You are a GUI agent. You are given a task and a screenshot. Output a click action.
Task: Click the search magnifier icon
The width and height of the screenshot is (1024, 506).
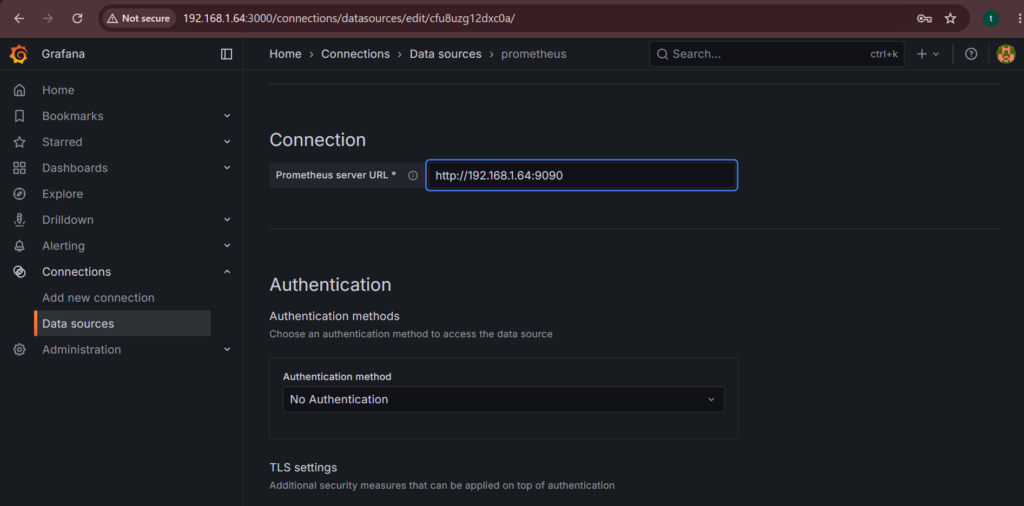[662, 54]
